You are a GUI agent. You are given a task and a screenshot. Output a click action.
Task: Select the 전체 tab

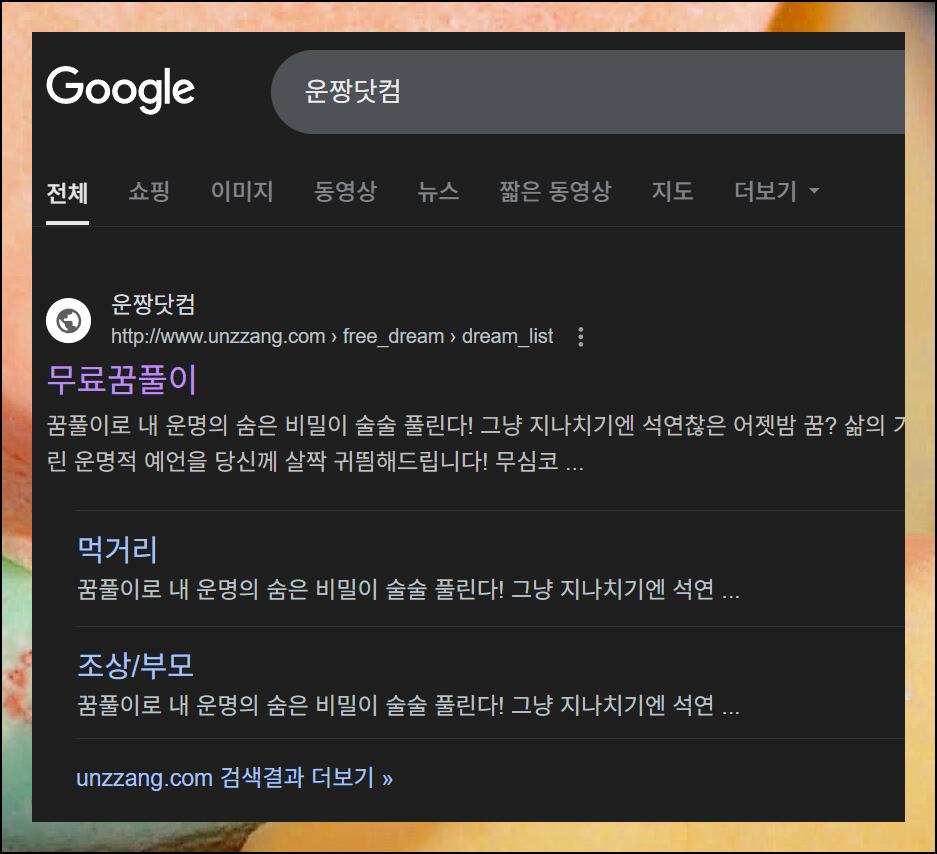tap(68, 192)
